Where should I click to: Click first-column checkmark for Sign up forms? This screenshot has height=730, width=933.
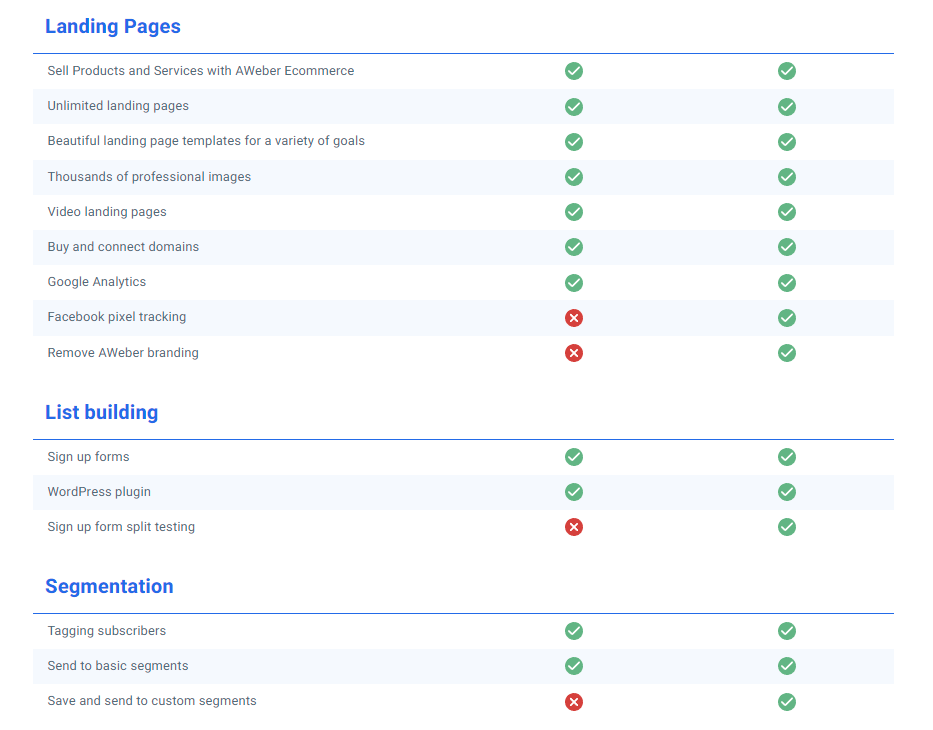574,458
